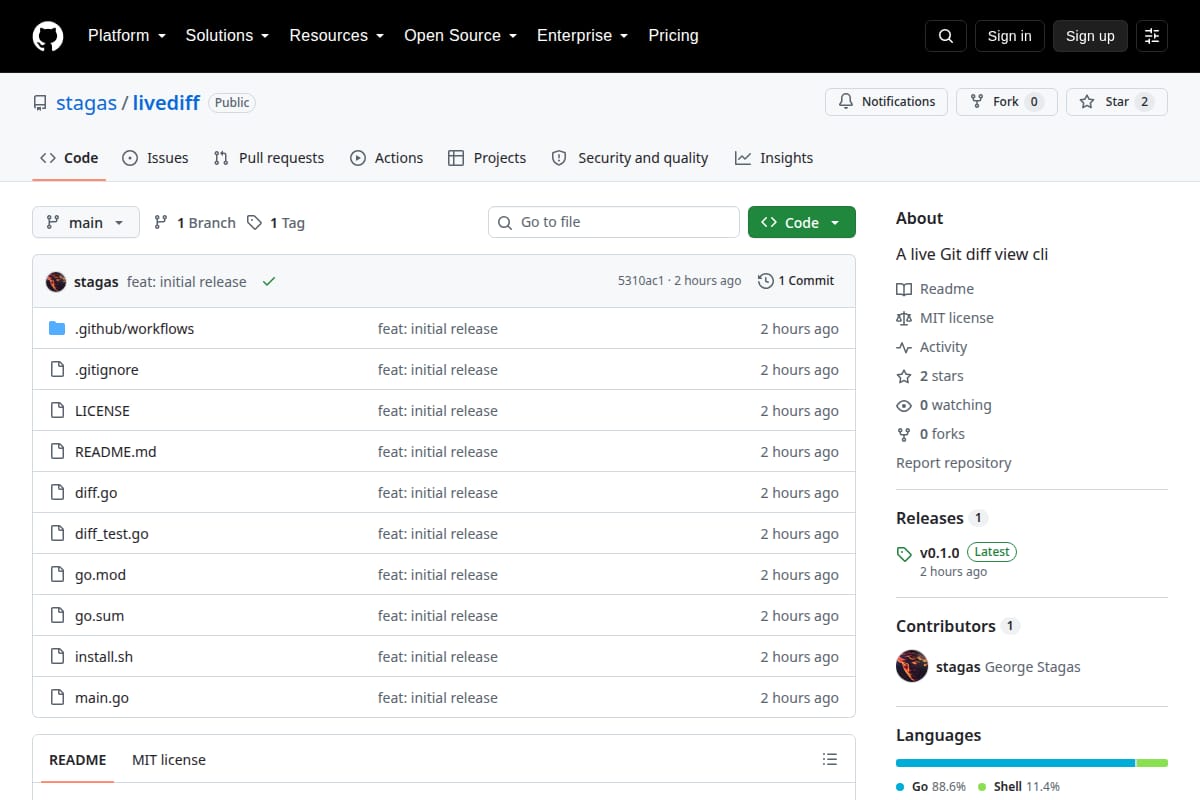Click the fork icon beside 0 forks
Viewport: 1200px width, 800px height.
[x=904, y=434]
